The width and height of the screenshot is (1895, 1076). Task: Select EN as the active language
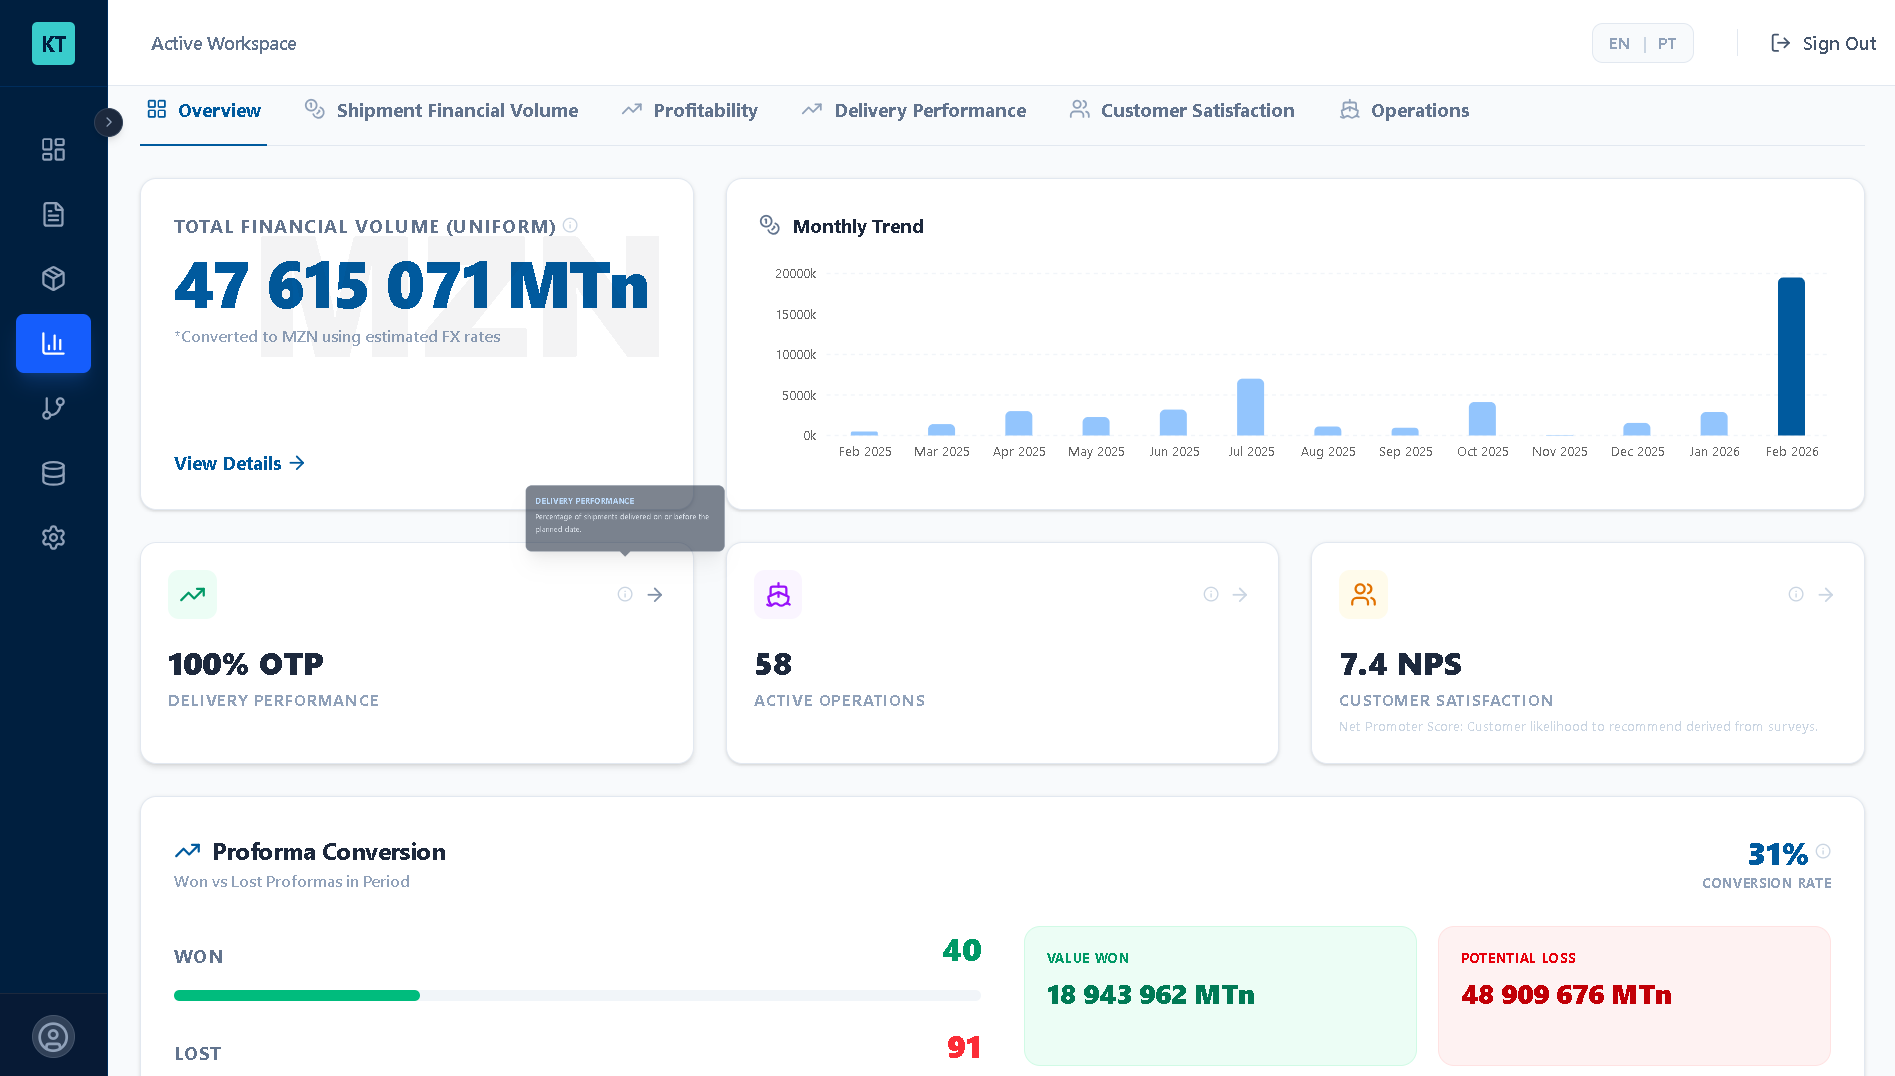click(x=1619, y=43)
